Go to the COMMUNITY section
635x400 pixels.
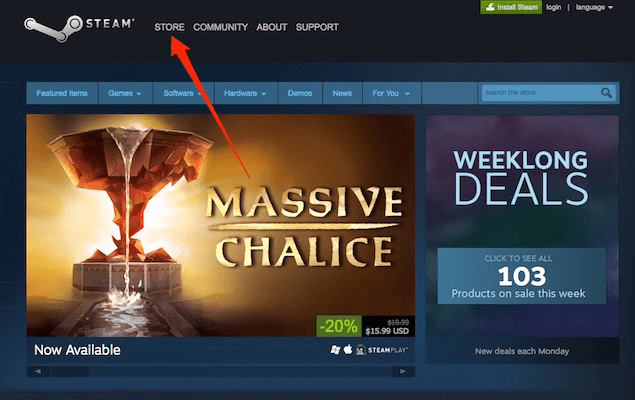(x=220, y=27)
